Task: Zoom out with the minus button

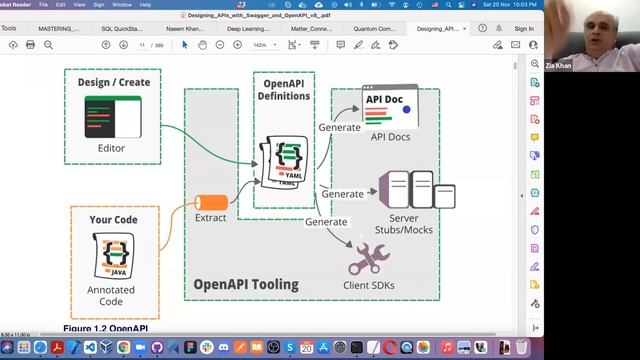Action: tap(220, 45)
